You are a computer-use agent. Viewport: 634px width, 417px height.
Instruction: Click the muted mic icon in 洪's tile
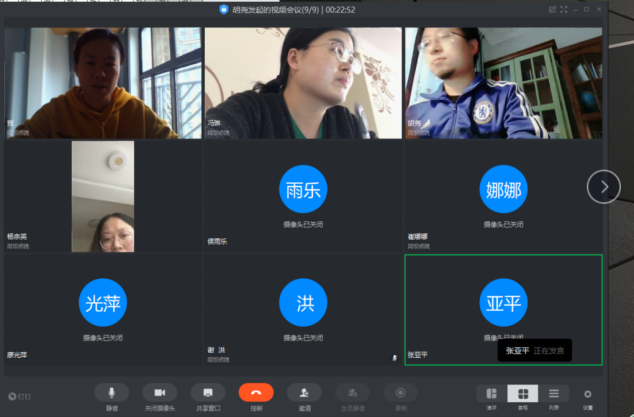pyautogui.click(x=394, y=356)
